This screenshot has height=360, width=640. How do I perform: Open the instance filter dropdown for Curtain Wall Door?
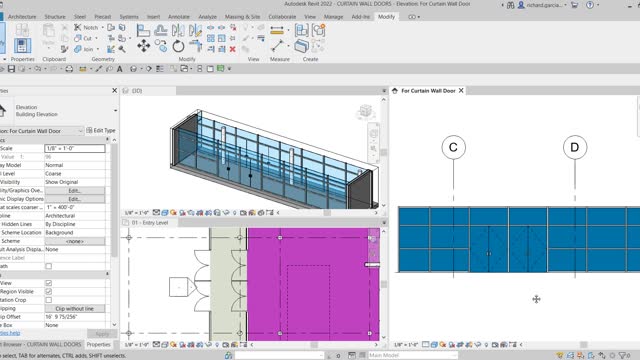pos(80,131)
